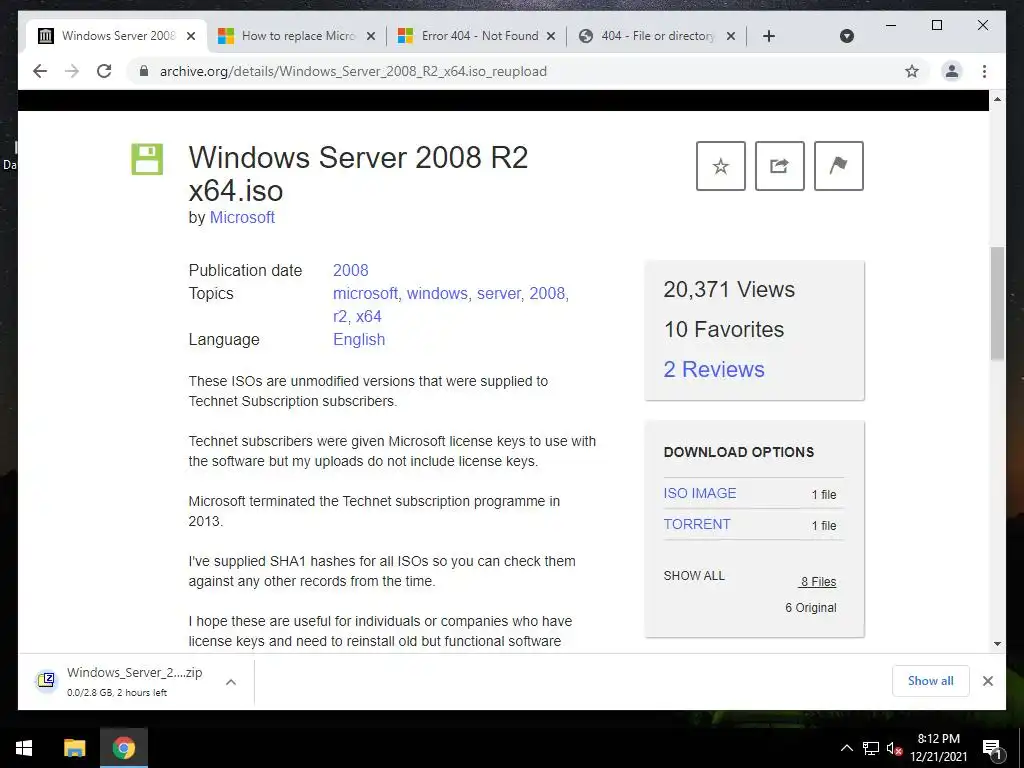Open the Microsoft author link

pos(242,217)
